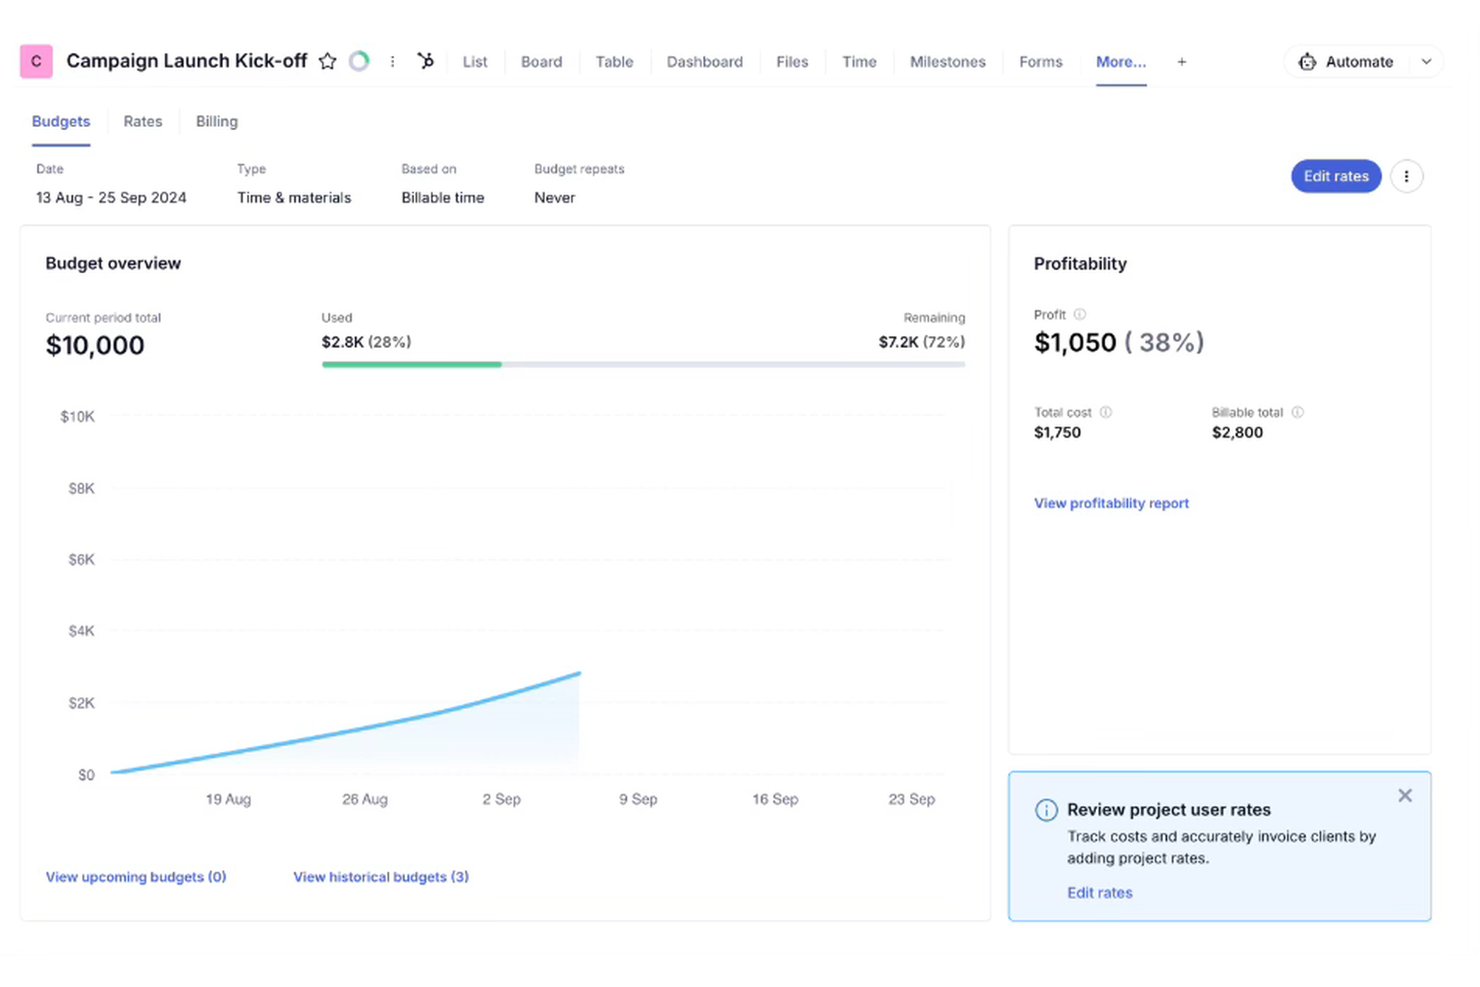Select the Budgets sub-tab
Image resolution: width=1480 pixels, height=987 pixels.
(x=61, y=121)
